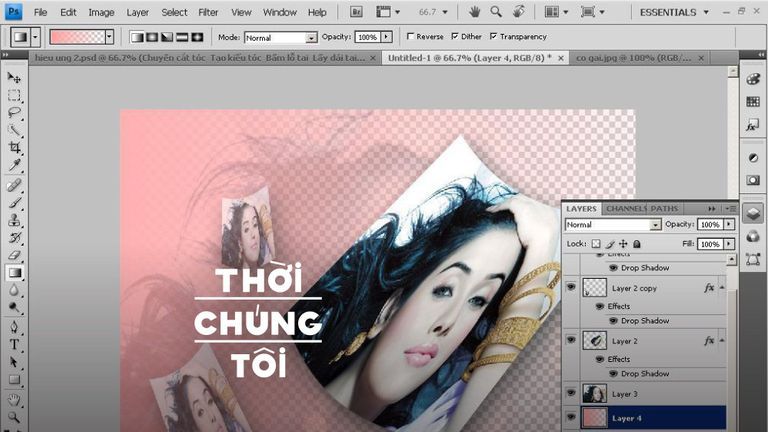The height and width of the screenshot is (432, 768).
Task: Open the gradient Mode dropdown in options bar
Action: coord(281,37)
